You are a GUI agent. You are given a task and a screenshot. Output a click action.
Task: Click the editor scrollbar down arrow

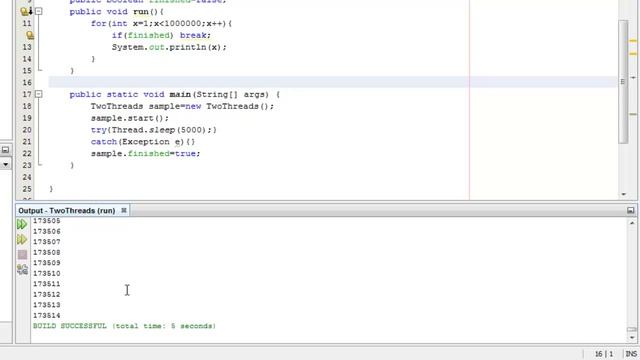click(x=623, y=194)
